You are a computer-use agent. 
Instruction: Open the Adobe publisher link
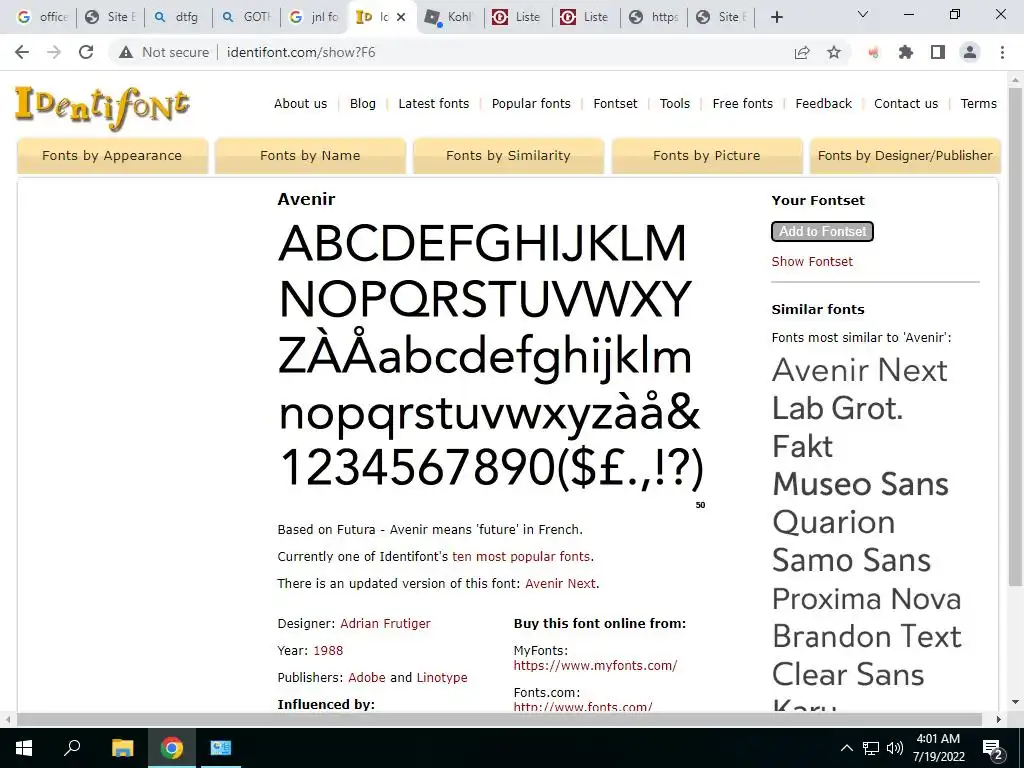tap(366, 677)
